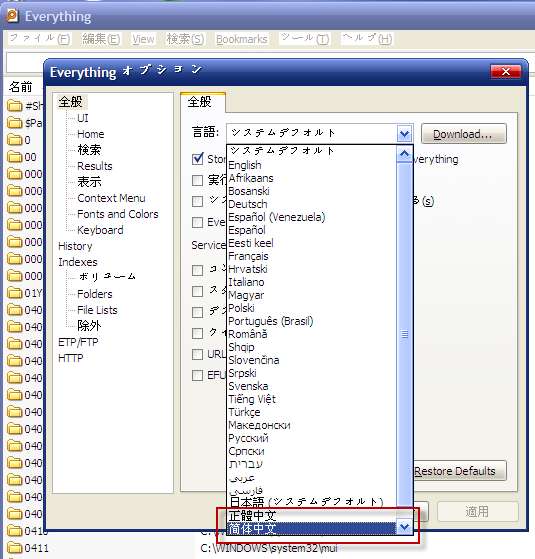Close the Everything options dialog
Viewport: 535px width, 559px height.
tap(505, 72)
